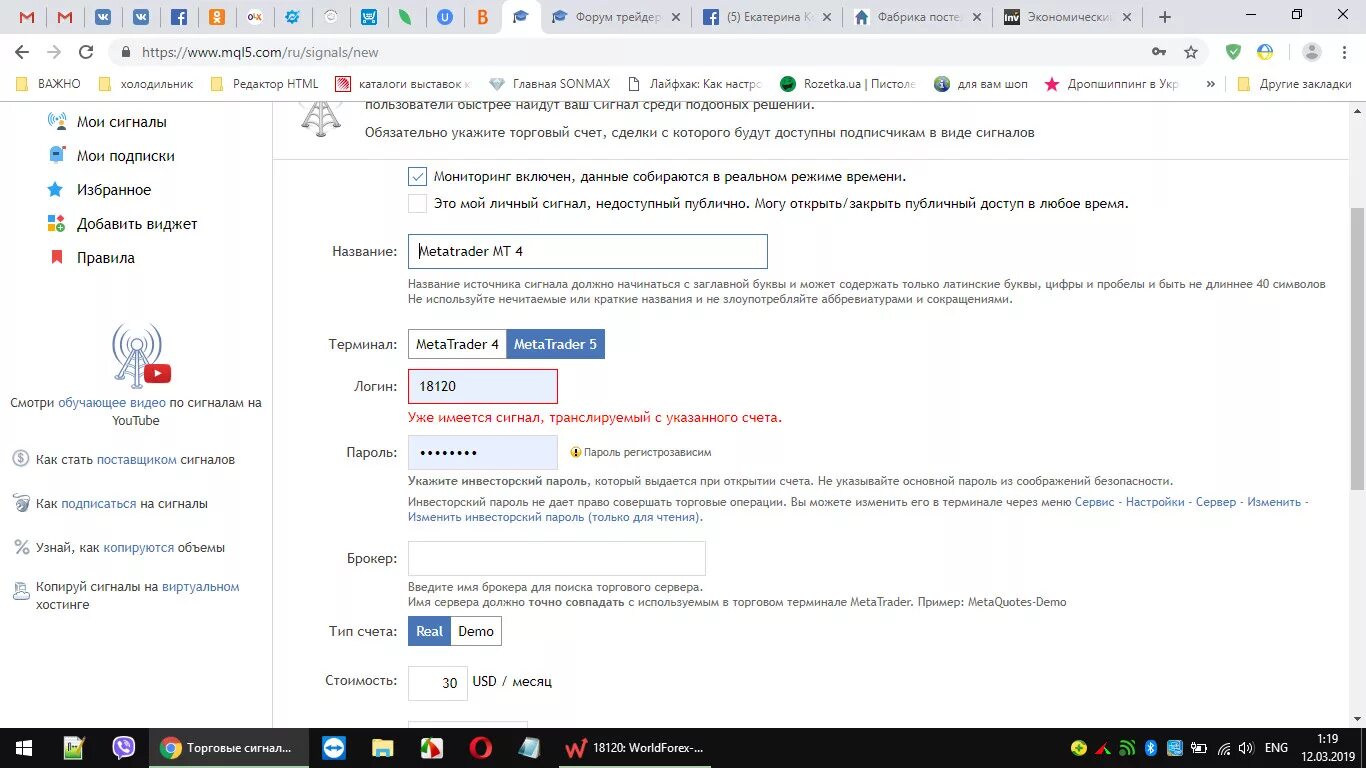Open Opera browser from taskbar
1366x768 pixels.
[x=480, y=748]
